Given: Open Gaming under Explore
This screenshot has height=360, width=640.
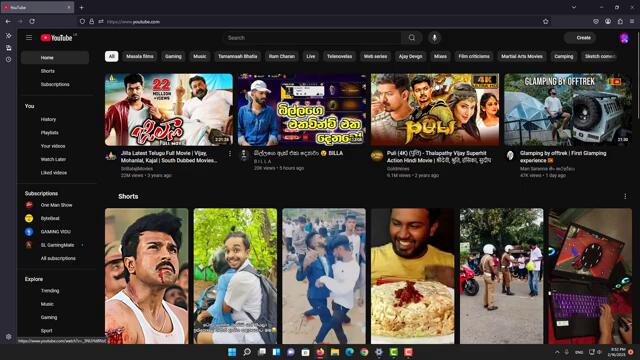Looking at the screenshot, I should click(55, 317).
